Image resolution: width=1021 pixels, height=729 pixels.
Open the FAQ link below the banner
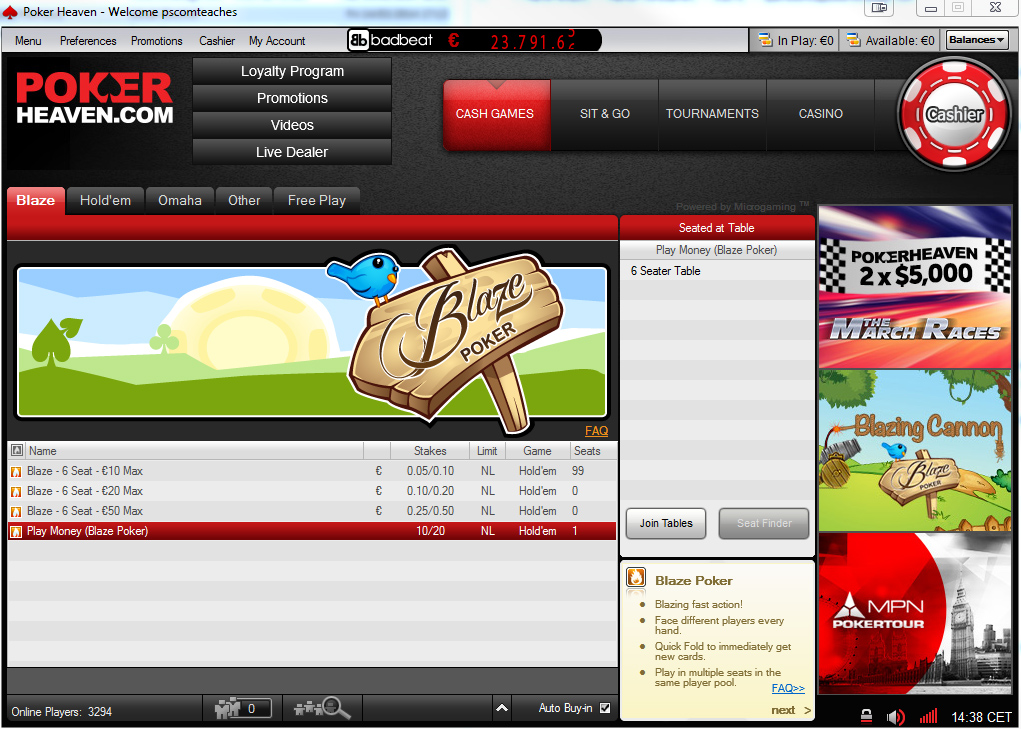tap(596, 430)
